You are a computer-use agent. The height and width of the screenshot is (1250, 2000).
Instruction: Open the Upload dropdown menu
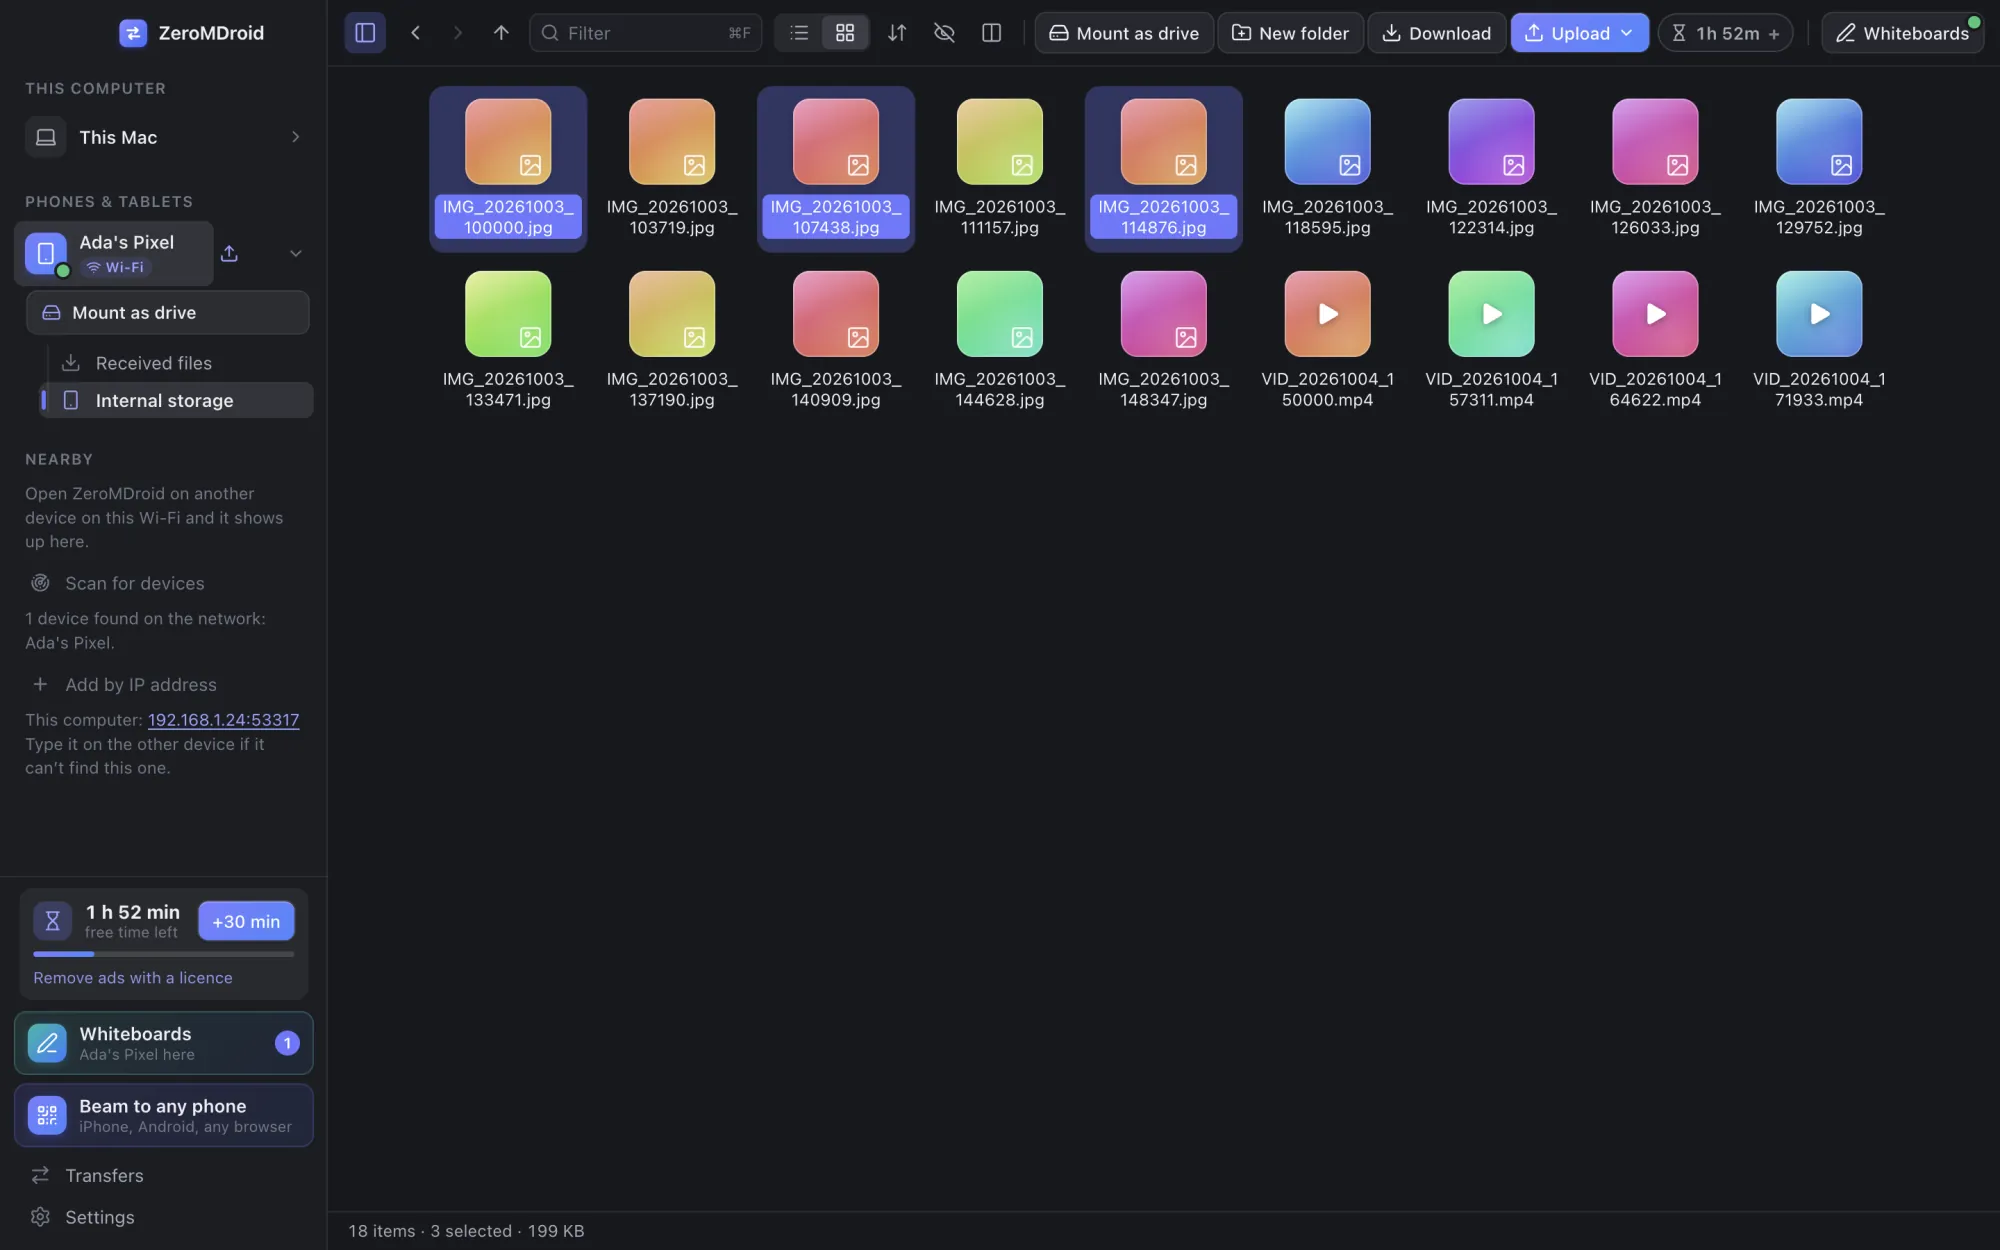1579,33
